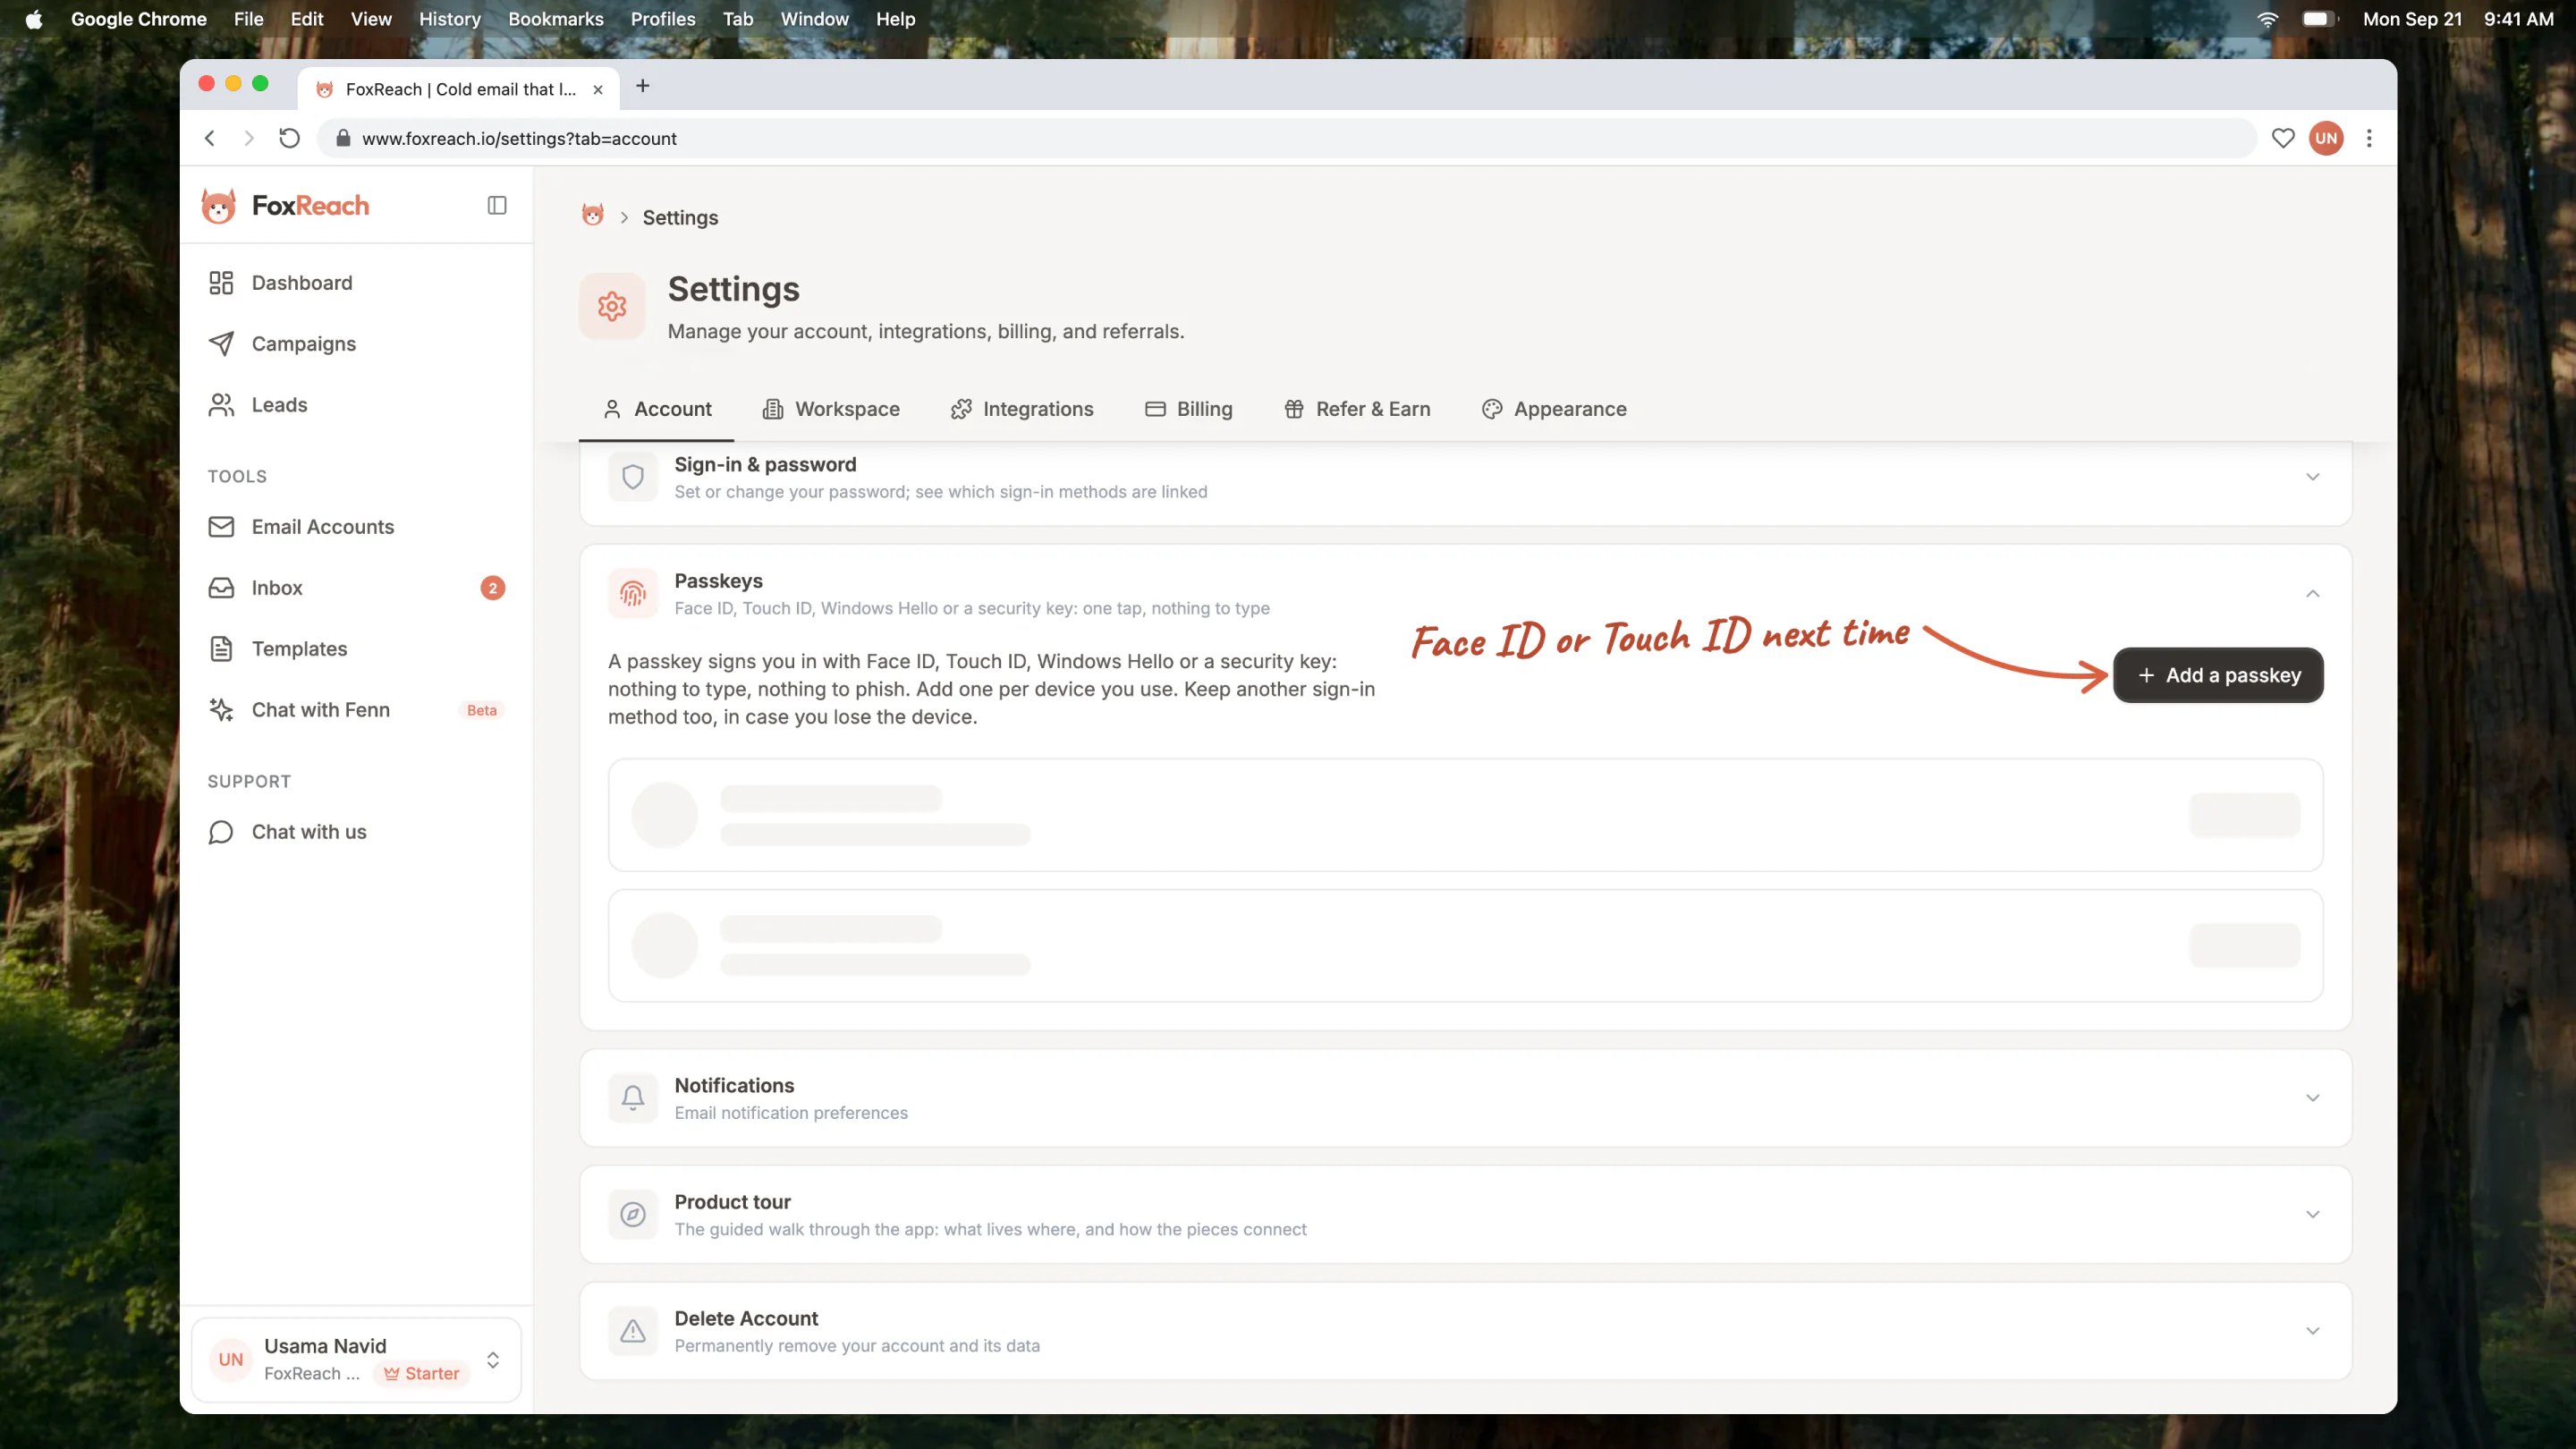The height and width of the screenshot is (1449, 2576).
Task: Switch to the Integrations tab
Action: [1022, 409]
